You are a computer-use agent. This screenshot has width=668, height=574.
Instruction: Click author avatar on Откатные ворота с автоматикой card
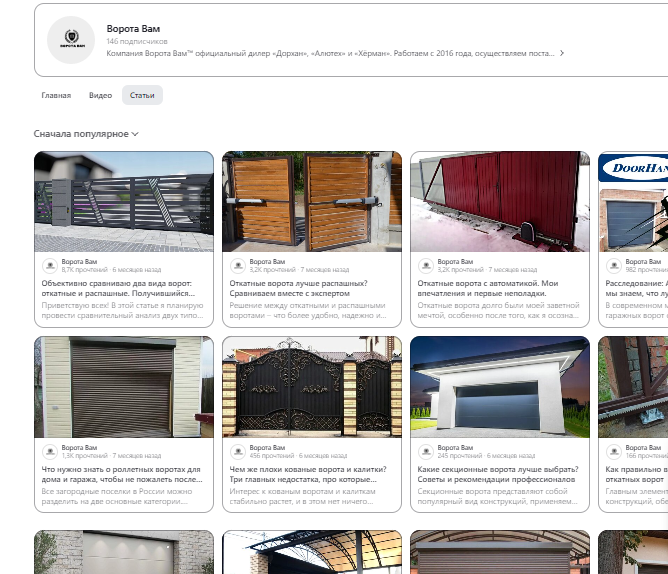coord(426,265)
